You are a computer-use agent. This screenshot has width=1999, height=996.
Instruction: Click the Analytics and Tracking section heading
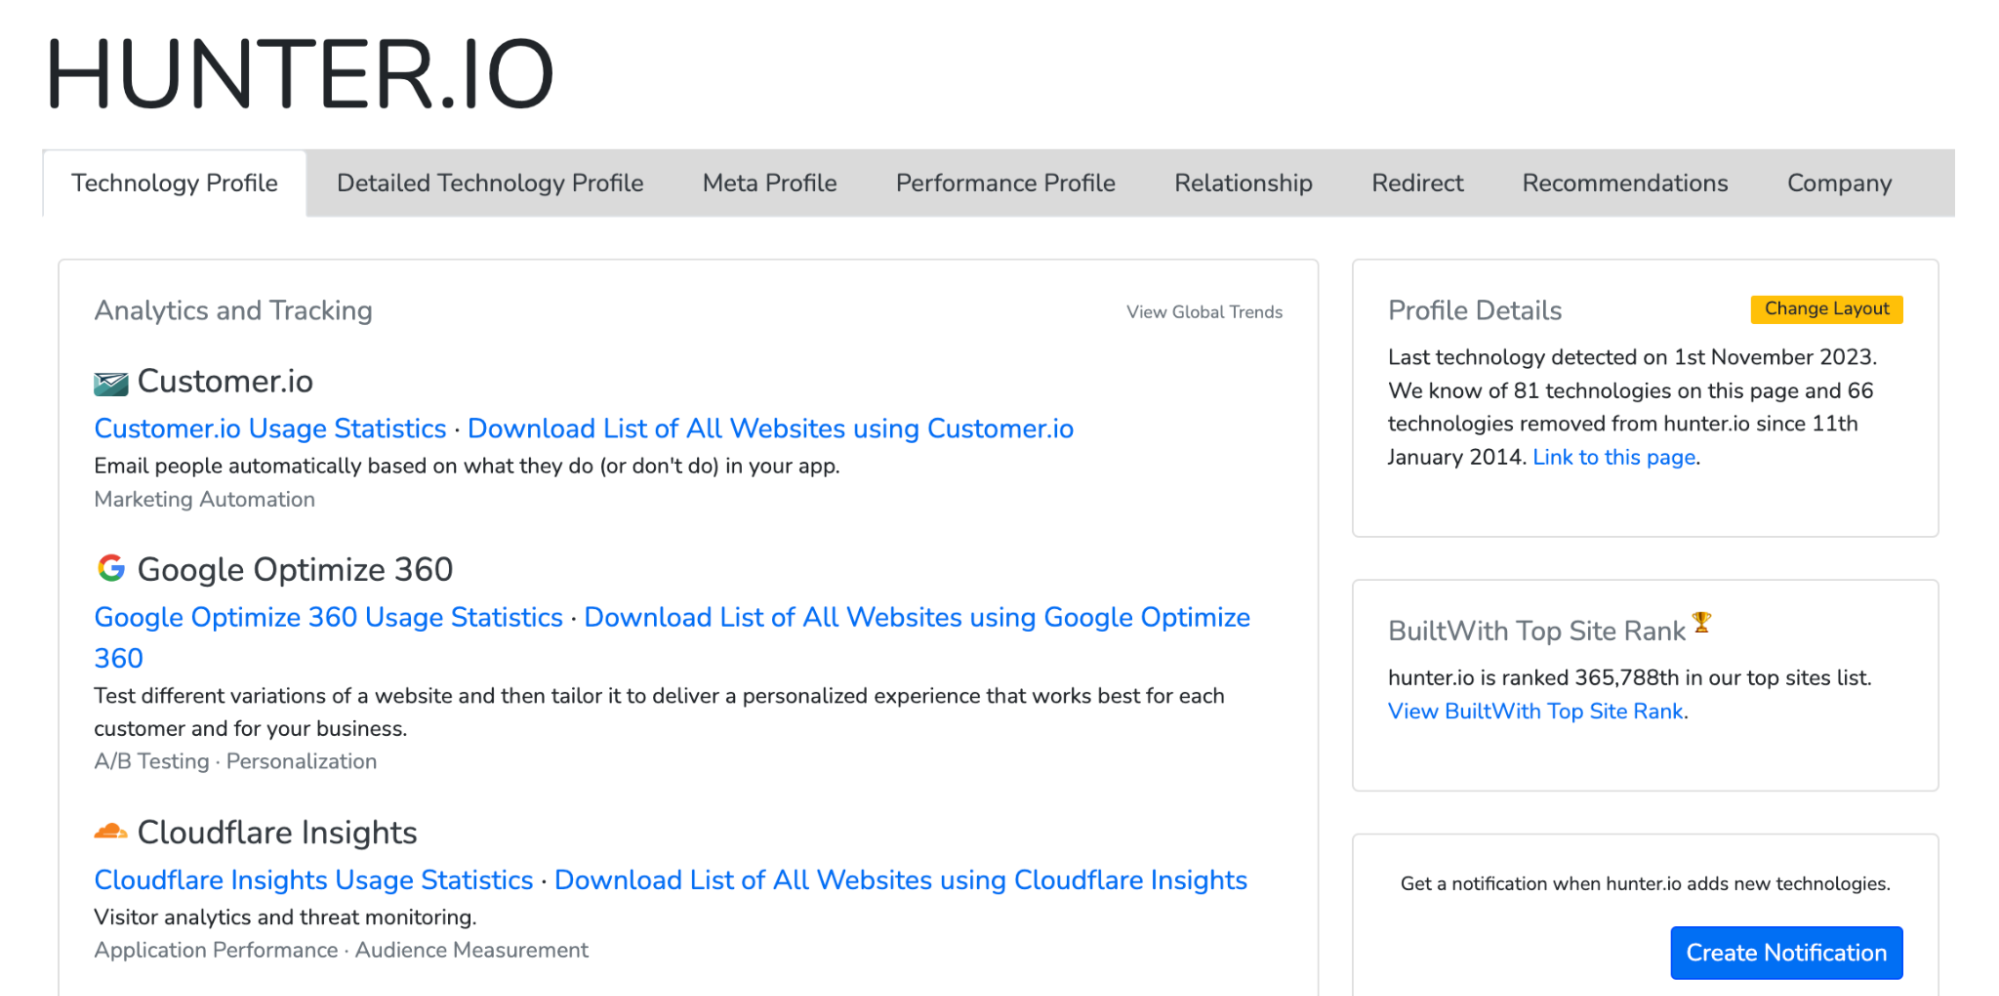[233, 311]
